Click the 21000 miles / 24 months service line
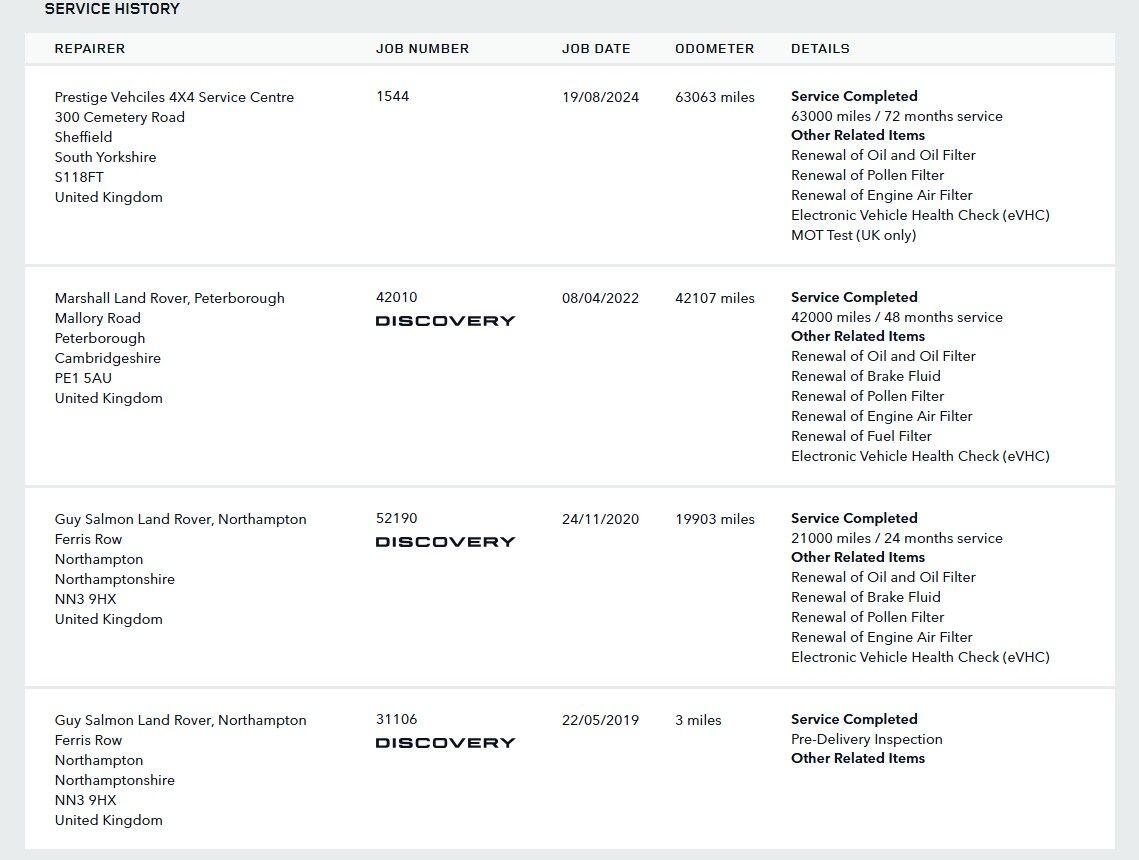1139x860 pixels. coord(896,538)
